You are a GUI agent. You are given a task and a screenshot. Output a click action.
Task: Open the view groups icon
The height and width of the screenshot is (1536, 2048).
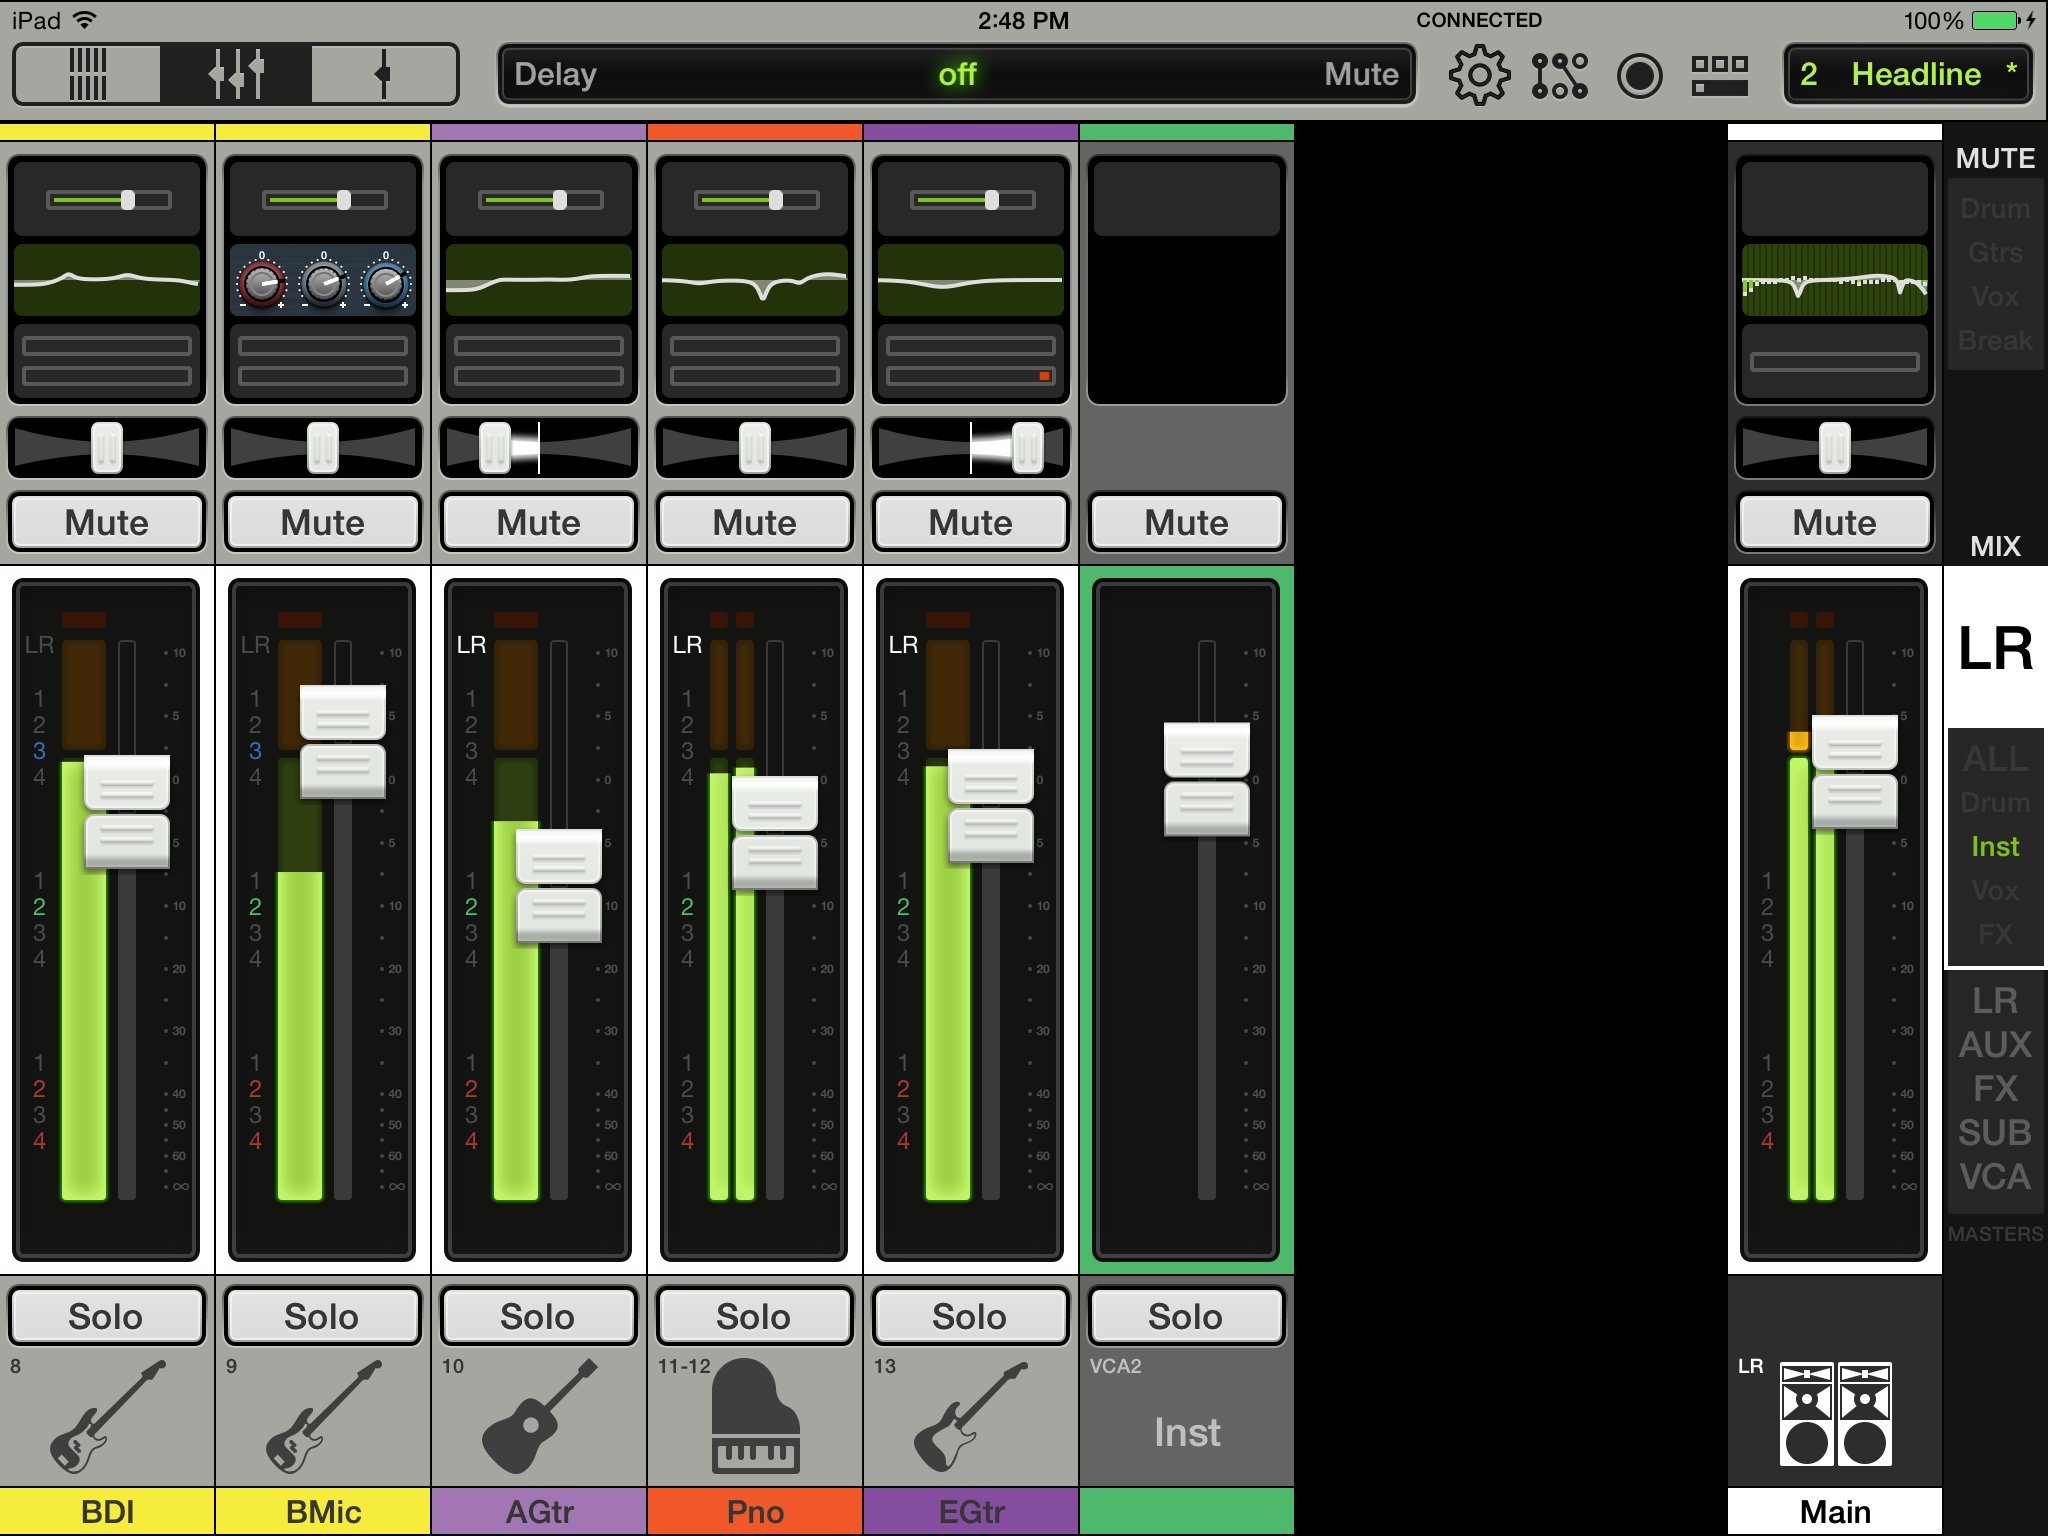click(x=1719, y=75)
